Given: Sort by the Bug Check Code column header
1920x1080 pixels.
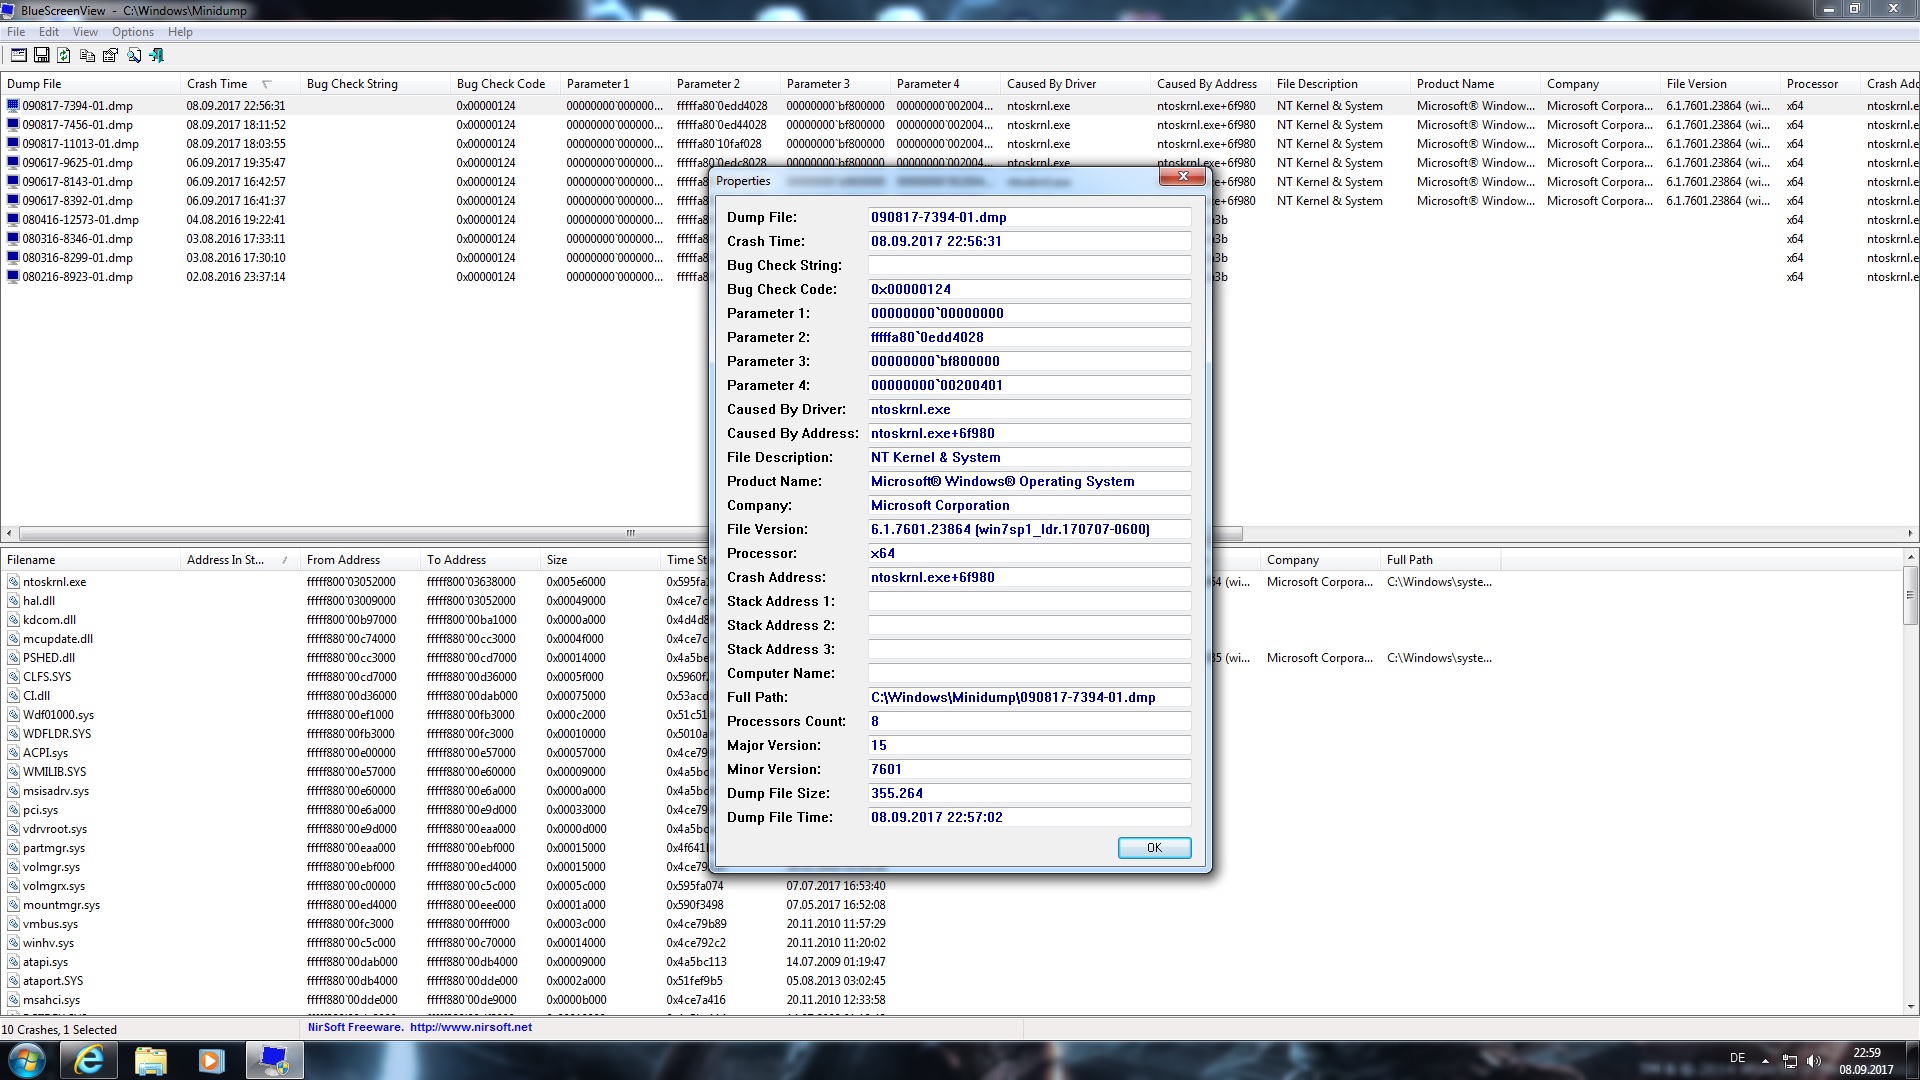Looking at the screenshot, I should click(505, 84).
